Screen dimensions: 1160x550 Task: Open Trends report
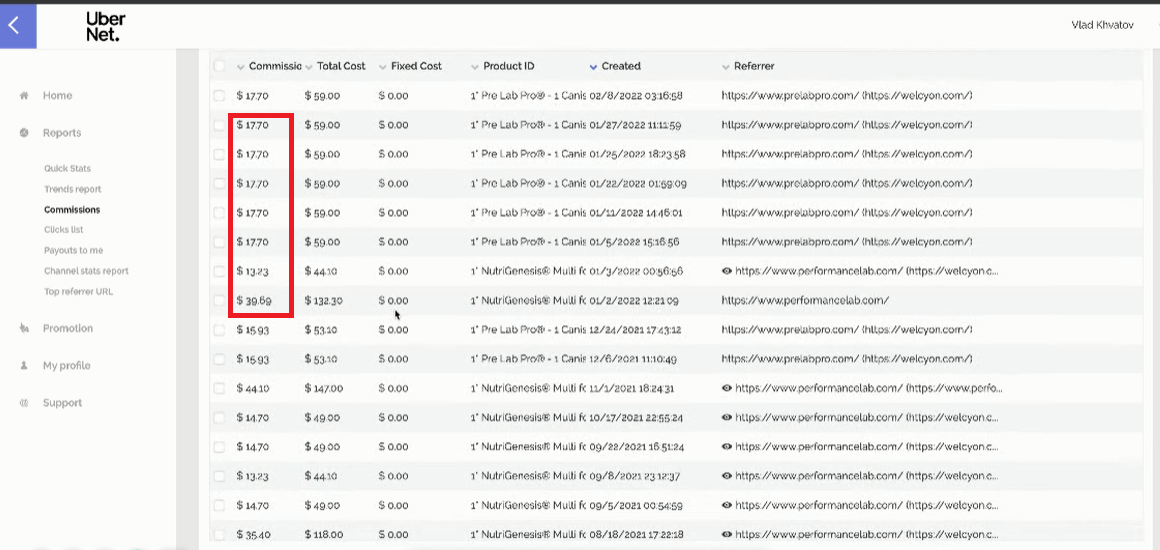click(72, 190)
